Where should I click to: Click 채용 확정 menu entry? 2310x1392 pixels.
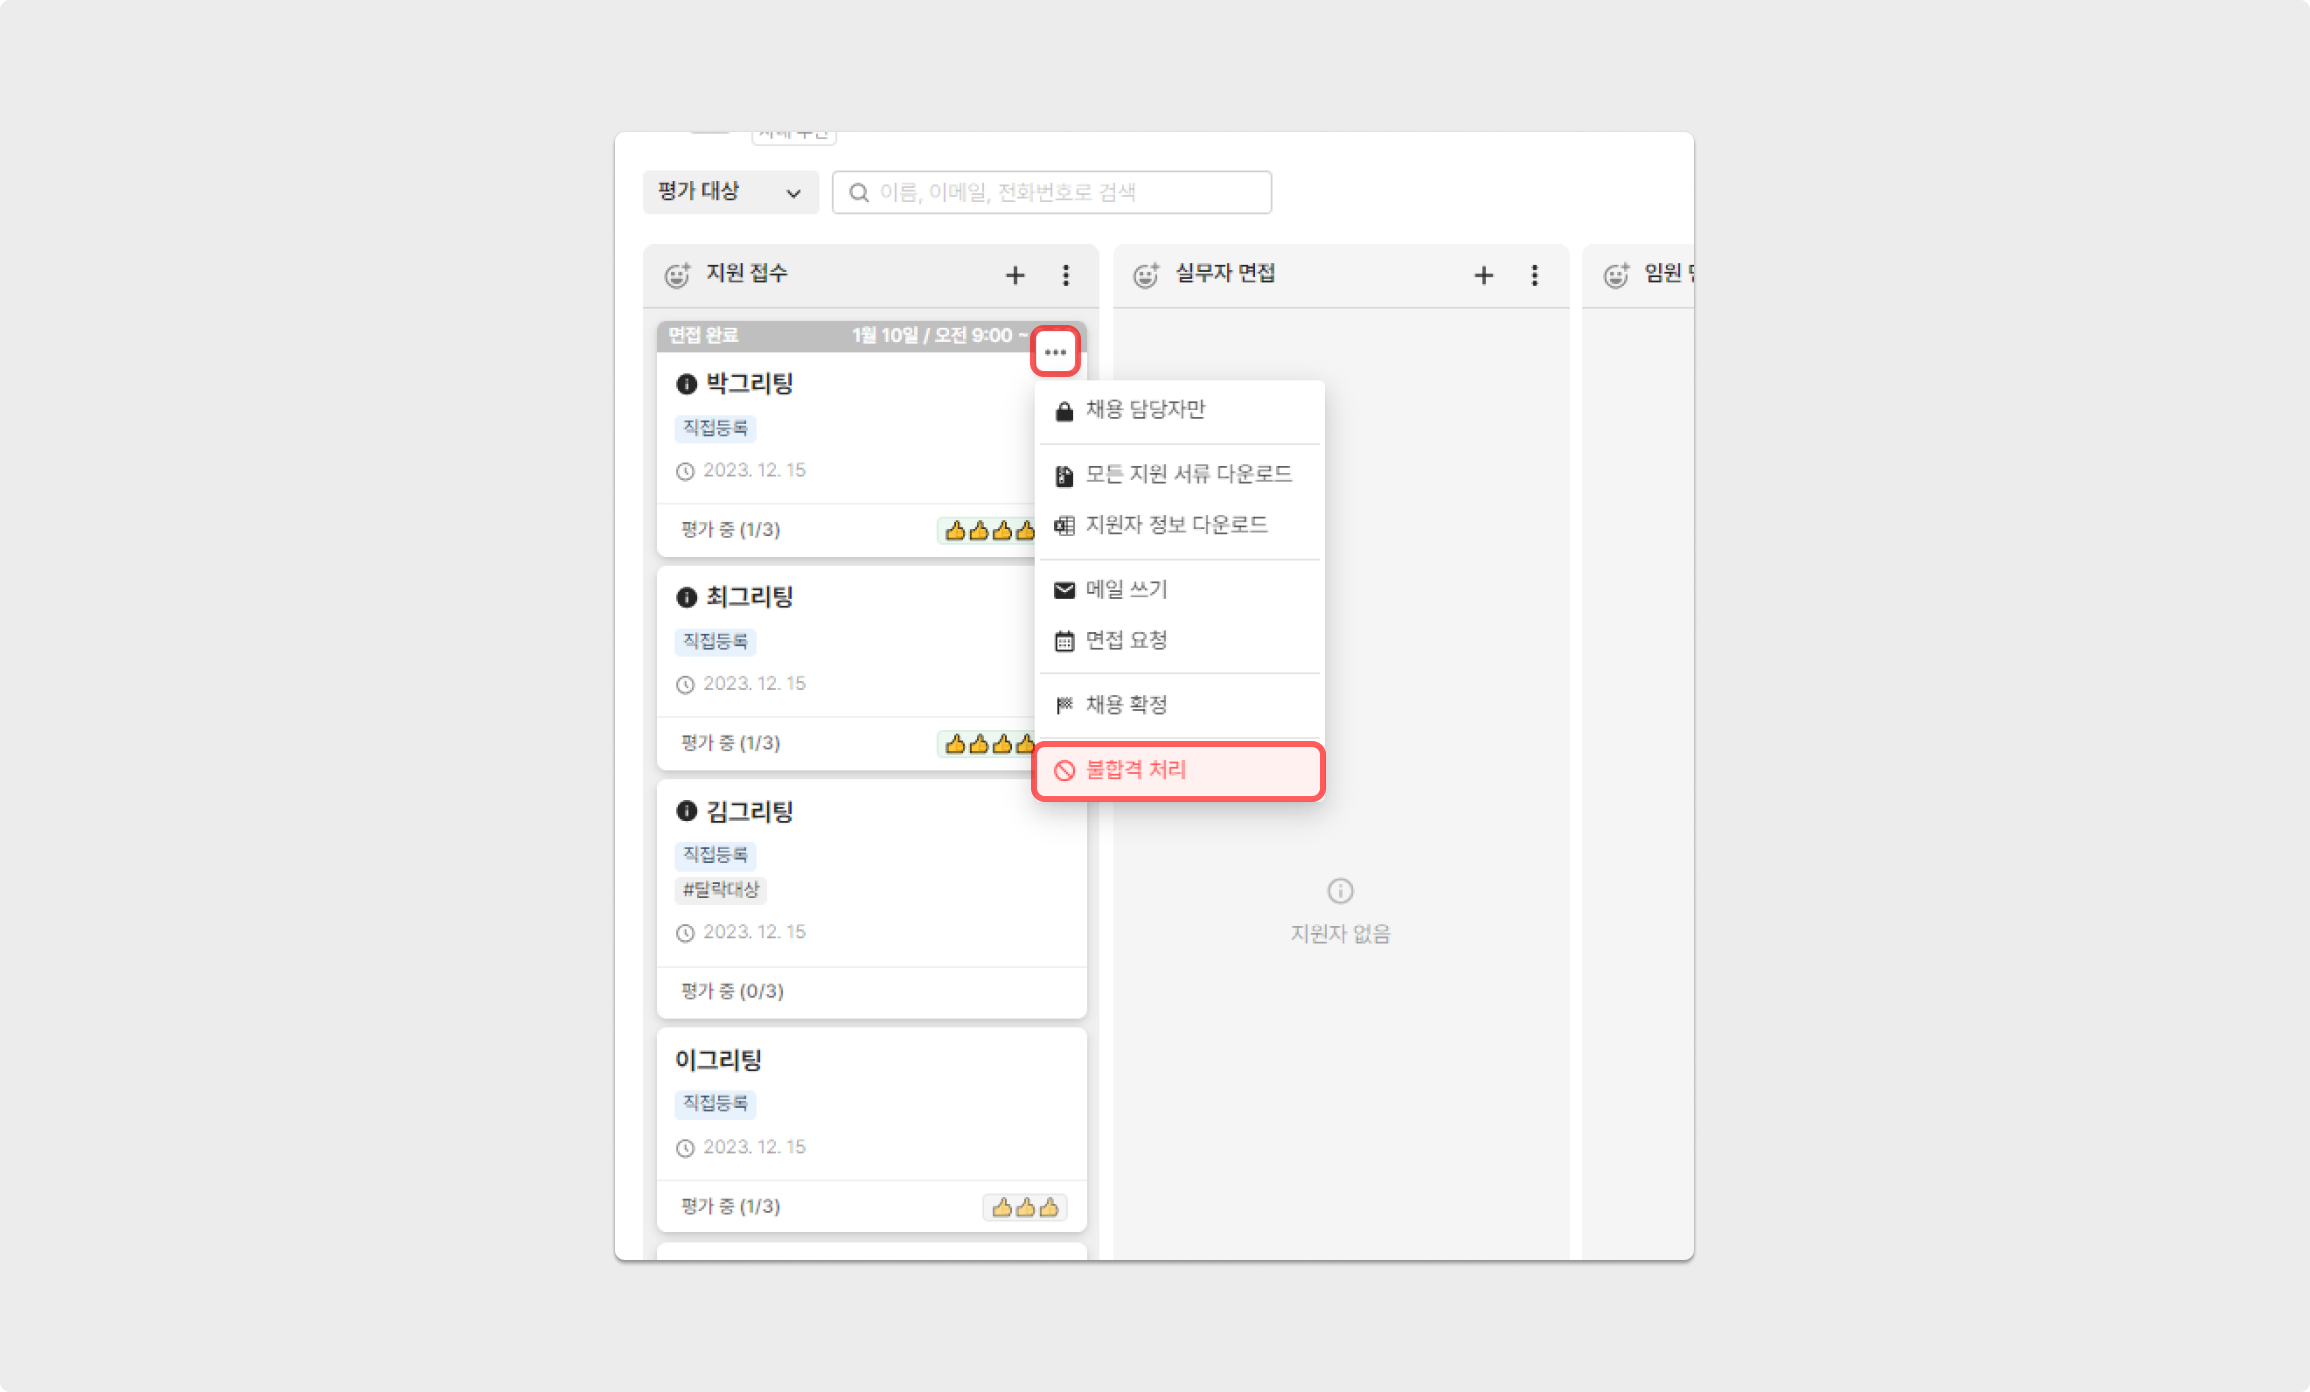pos(1126,705)
